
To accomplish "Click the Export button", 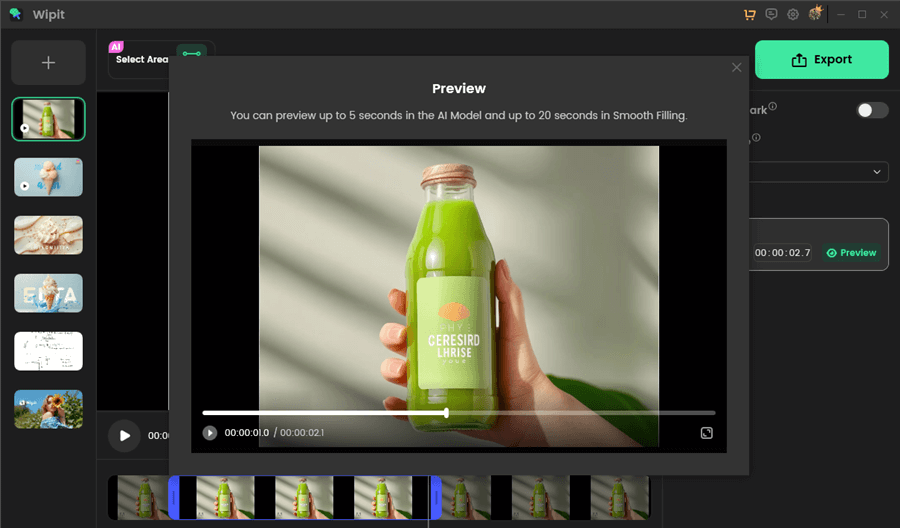I will click(821, 60).
